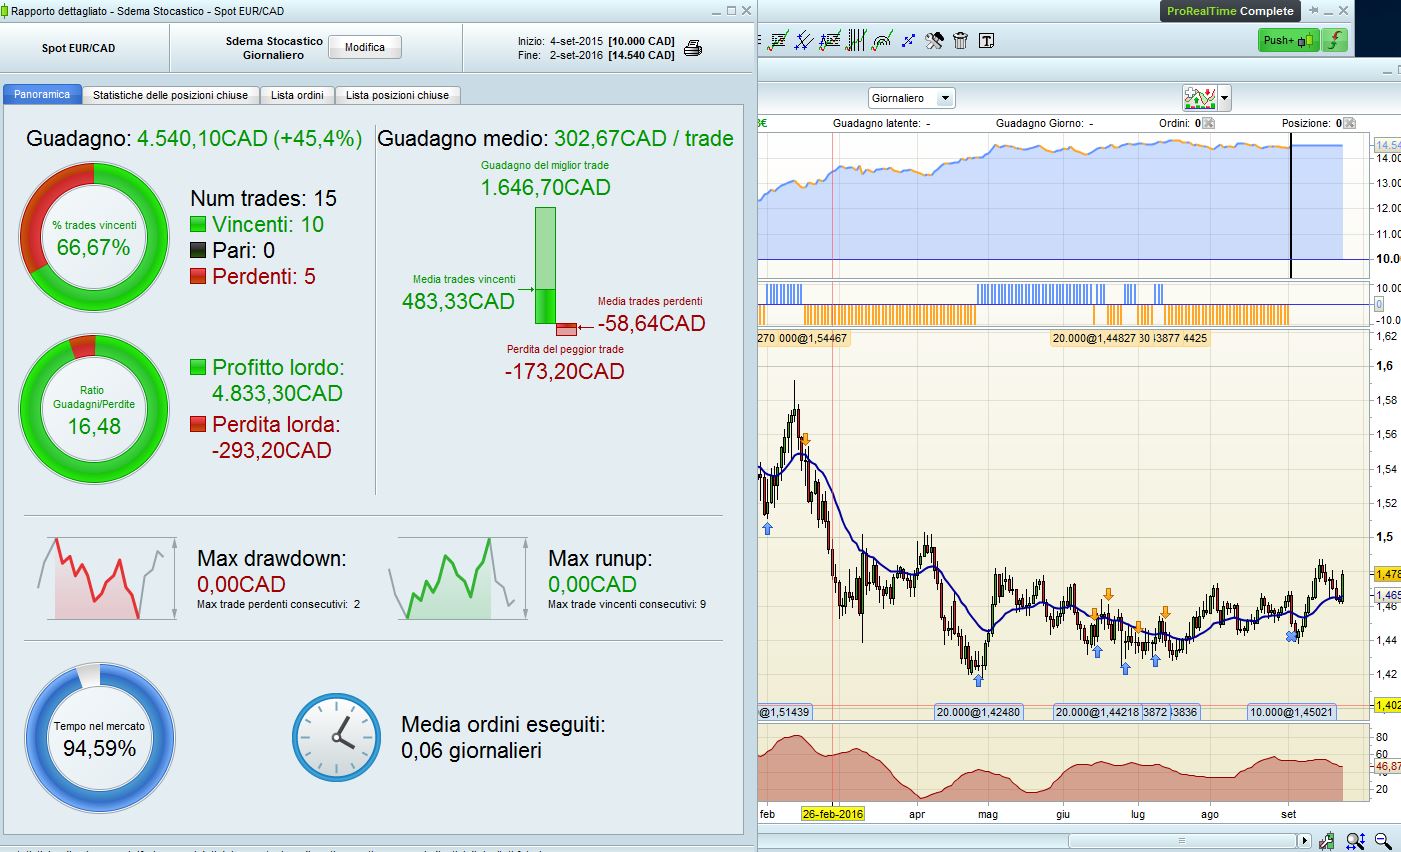Click the Push+ button
The width and height of the screenshot is (1401, 852).
(1289, 40)
